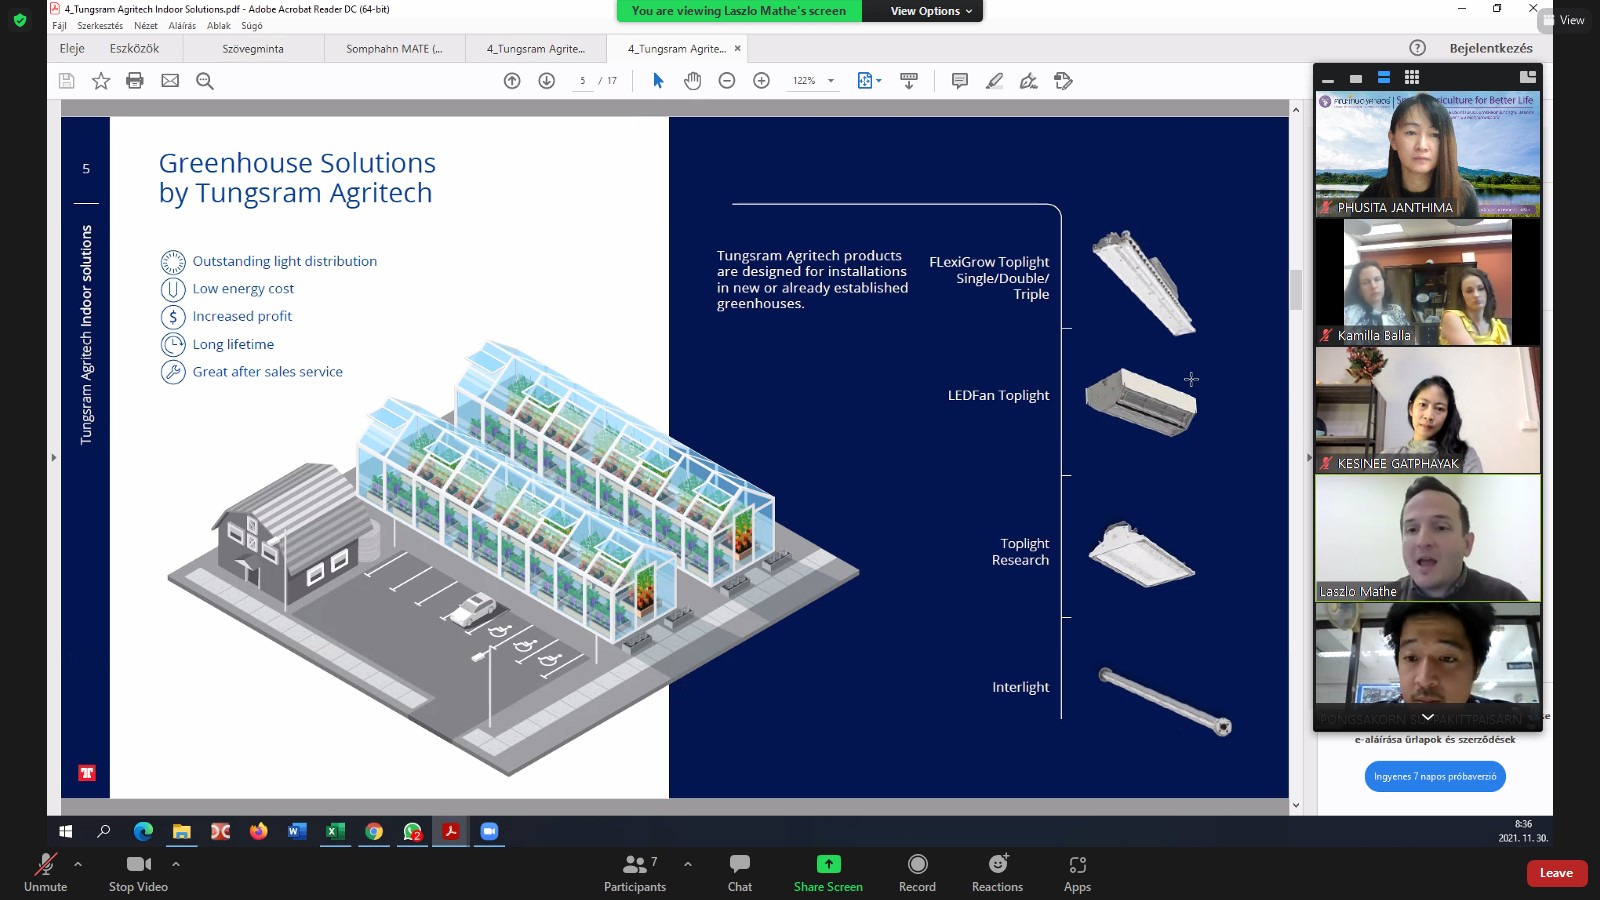Open the Szerkesztés menu
This screenshot has width=1600, height=900.
100,26
